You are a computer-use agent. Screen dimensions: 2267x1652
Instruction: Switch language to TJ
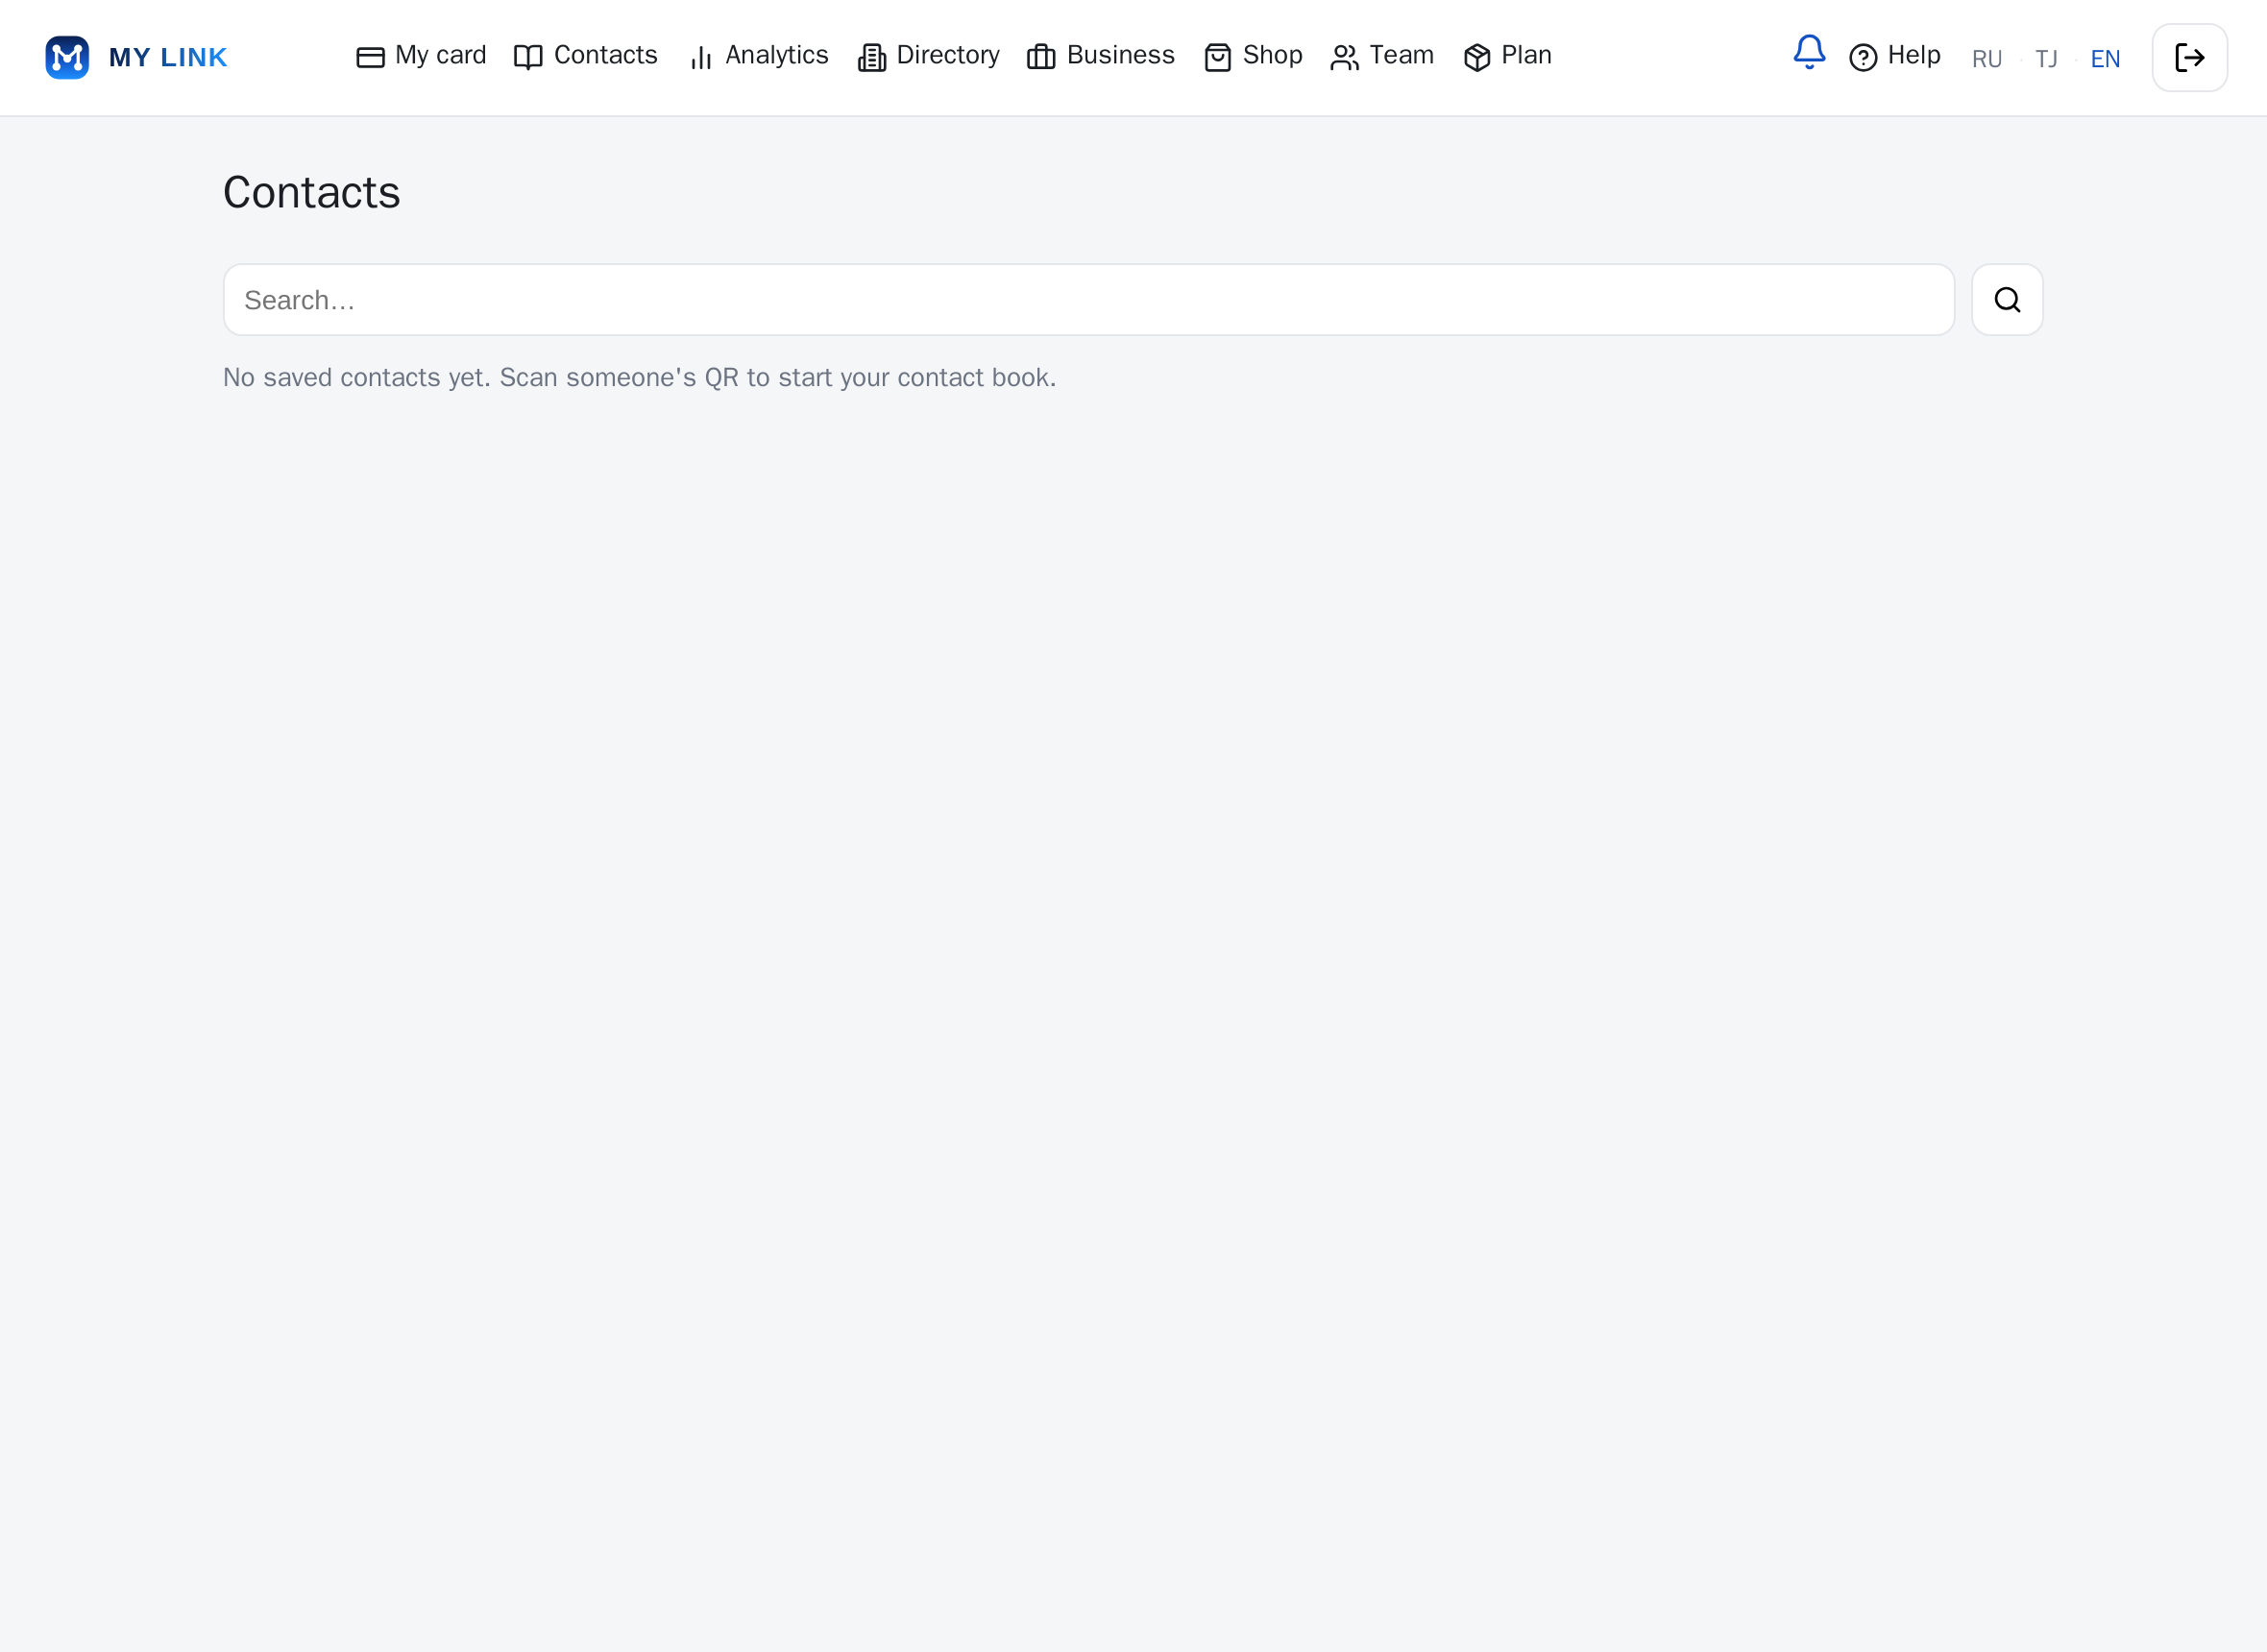point(2046,59)
